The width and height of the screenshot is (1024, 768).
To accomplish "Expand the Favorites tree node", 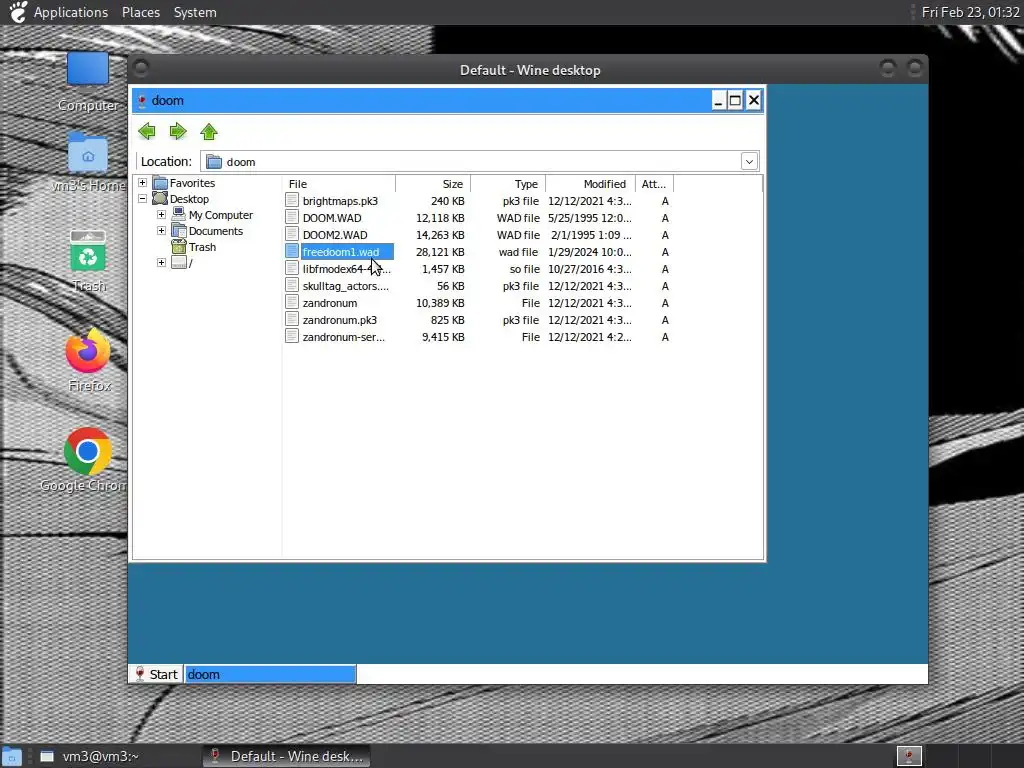I will pos(142,183).
